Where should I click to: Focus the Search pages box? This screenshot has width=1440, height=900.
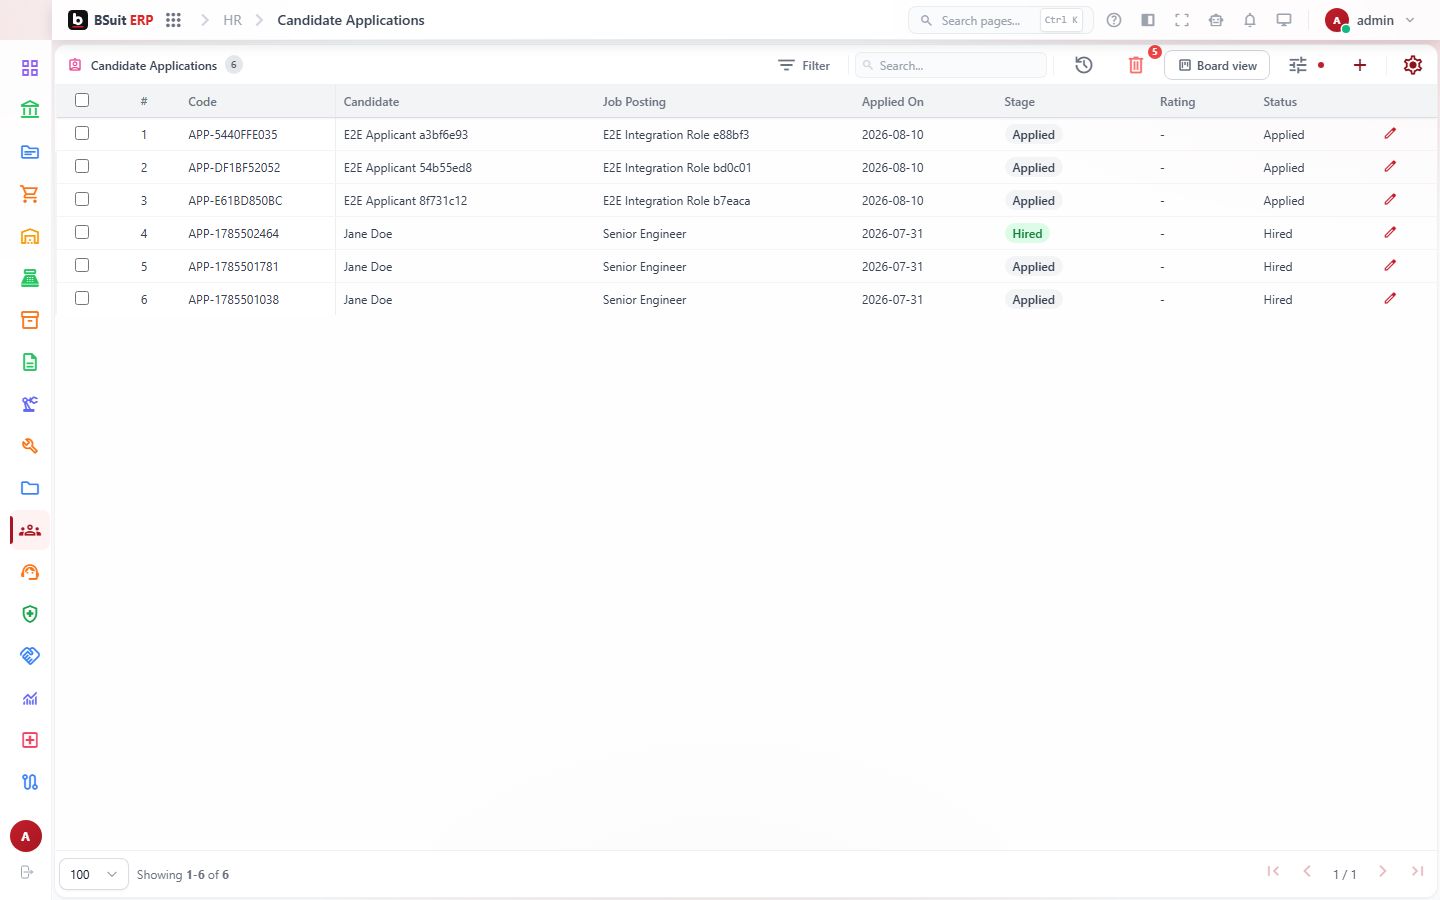point(1000,20)
